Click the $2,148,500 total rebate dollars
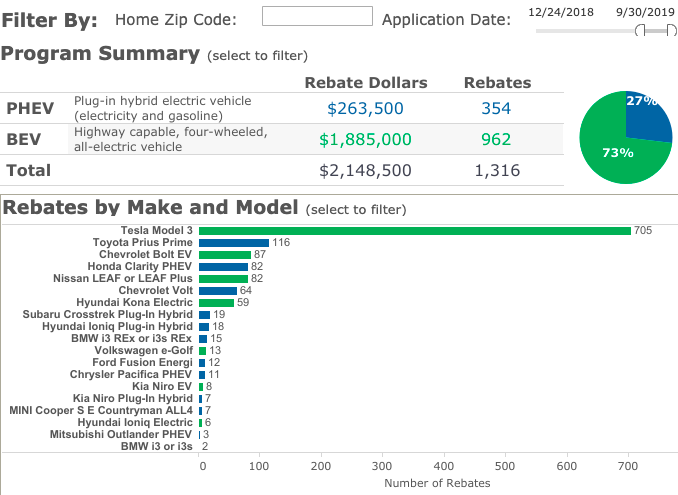This screenshot has width=678, height=495. coord(365,170)
